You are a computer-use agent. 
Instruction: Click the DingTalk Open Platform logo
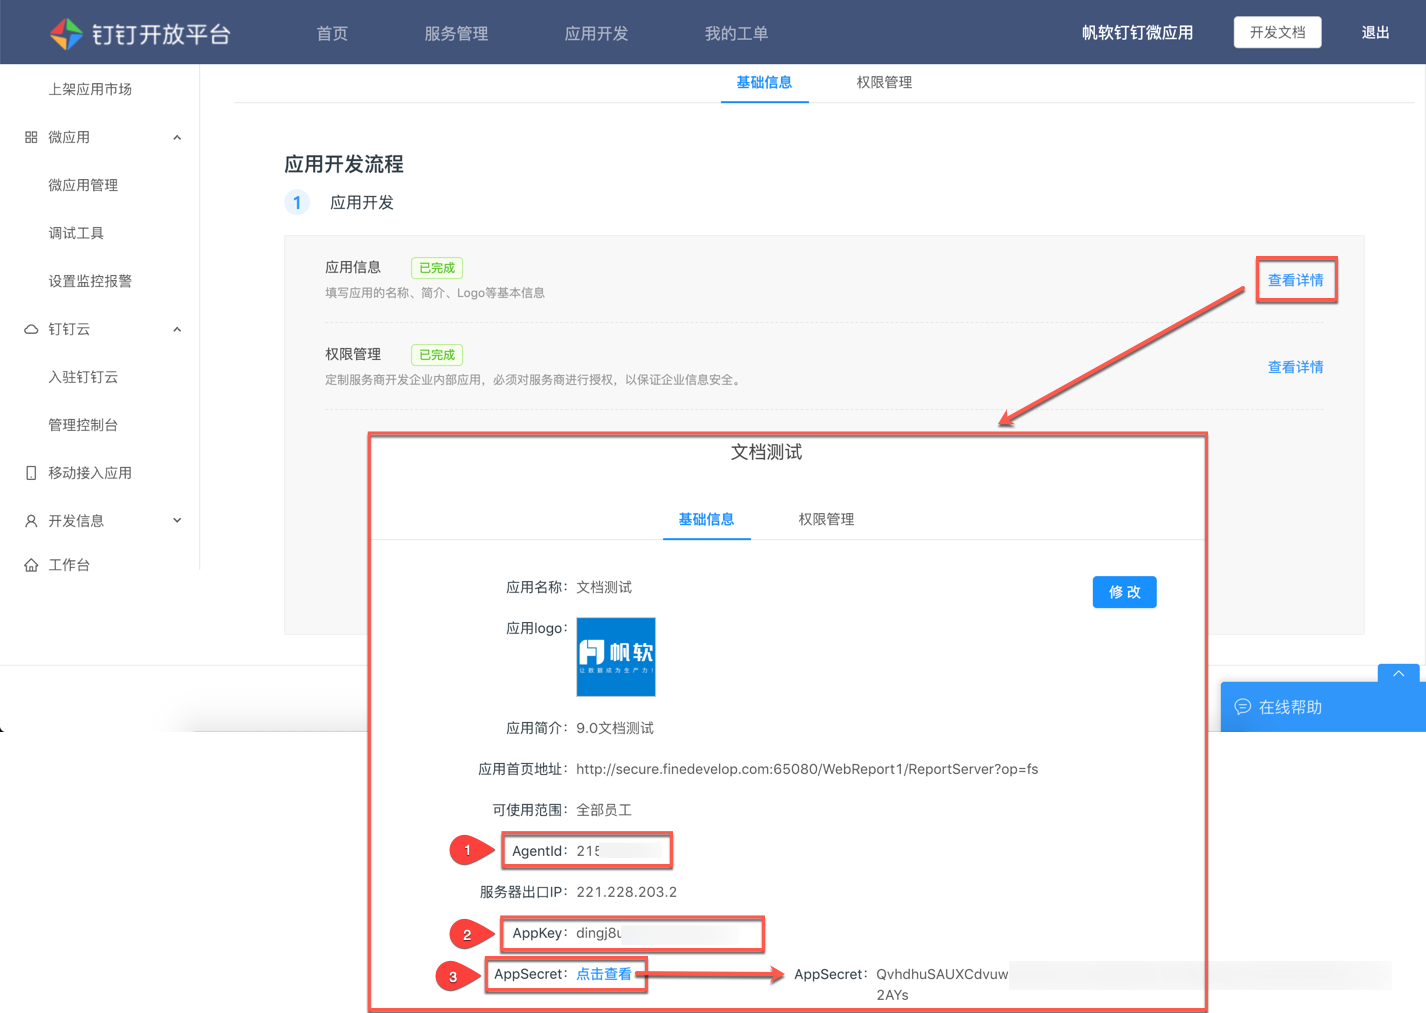pos(140,34)
